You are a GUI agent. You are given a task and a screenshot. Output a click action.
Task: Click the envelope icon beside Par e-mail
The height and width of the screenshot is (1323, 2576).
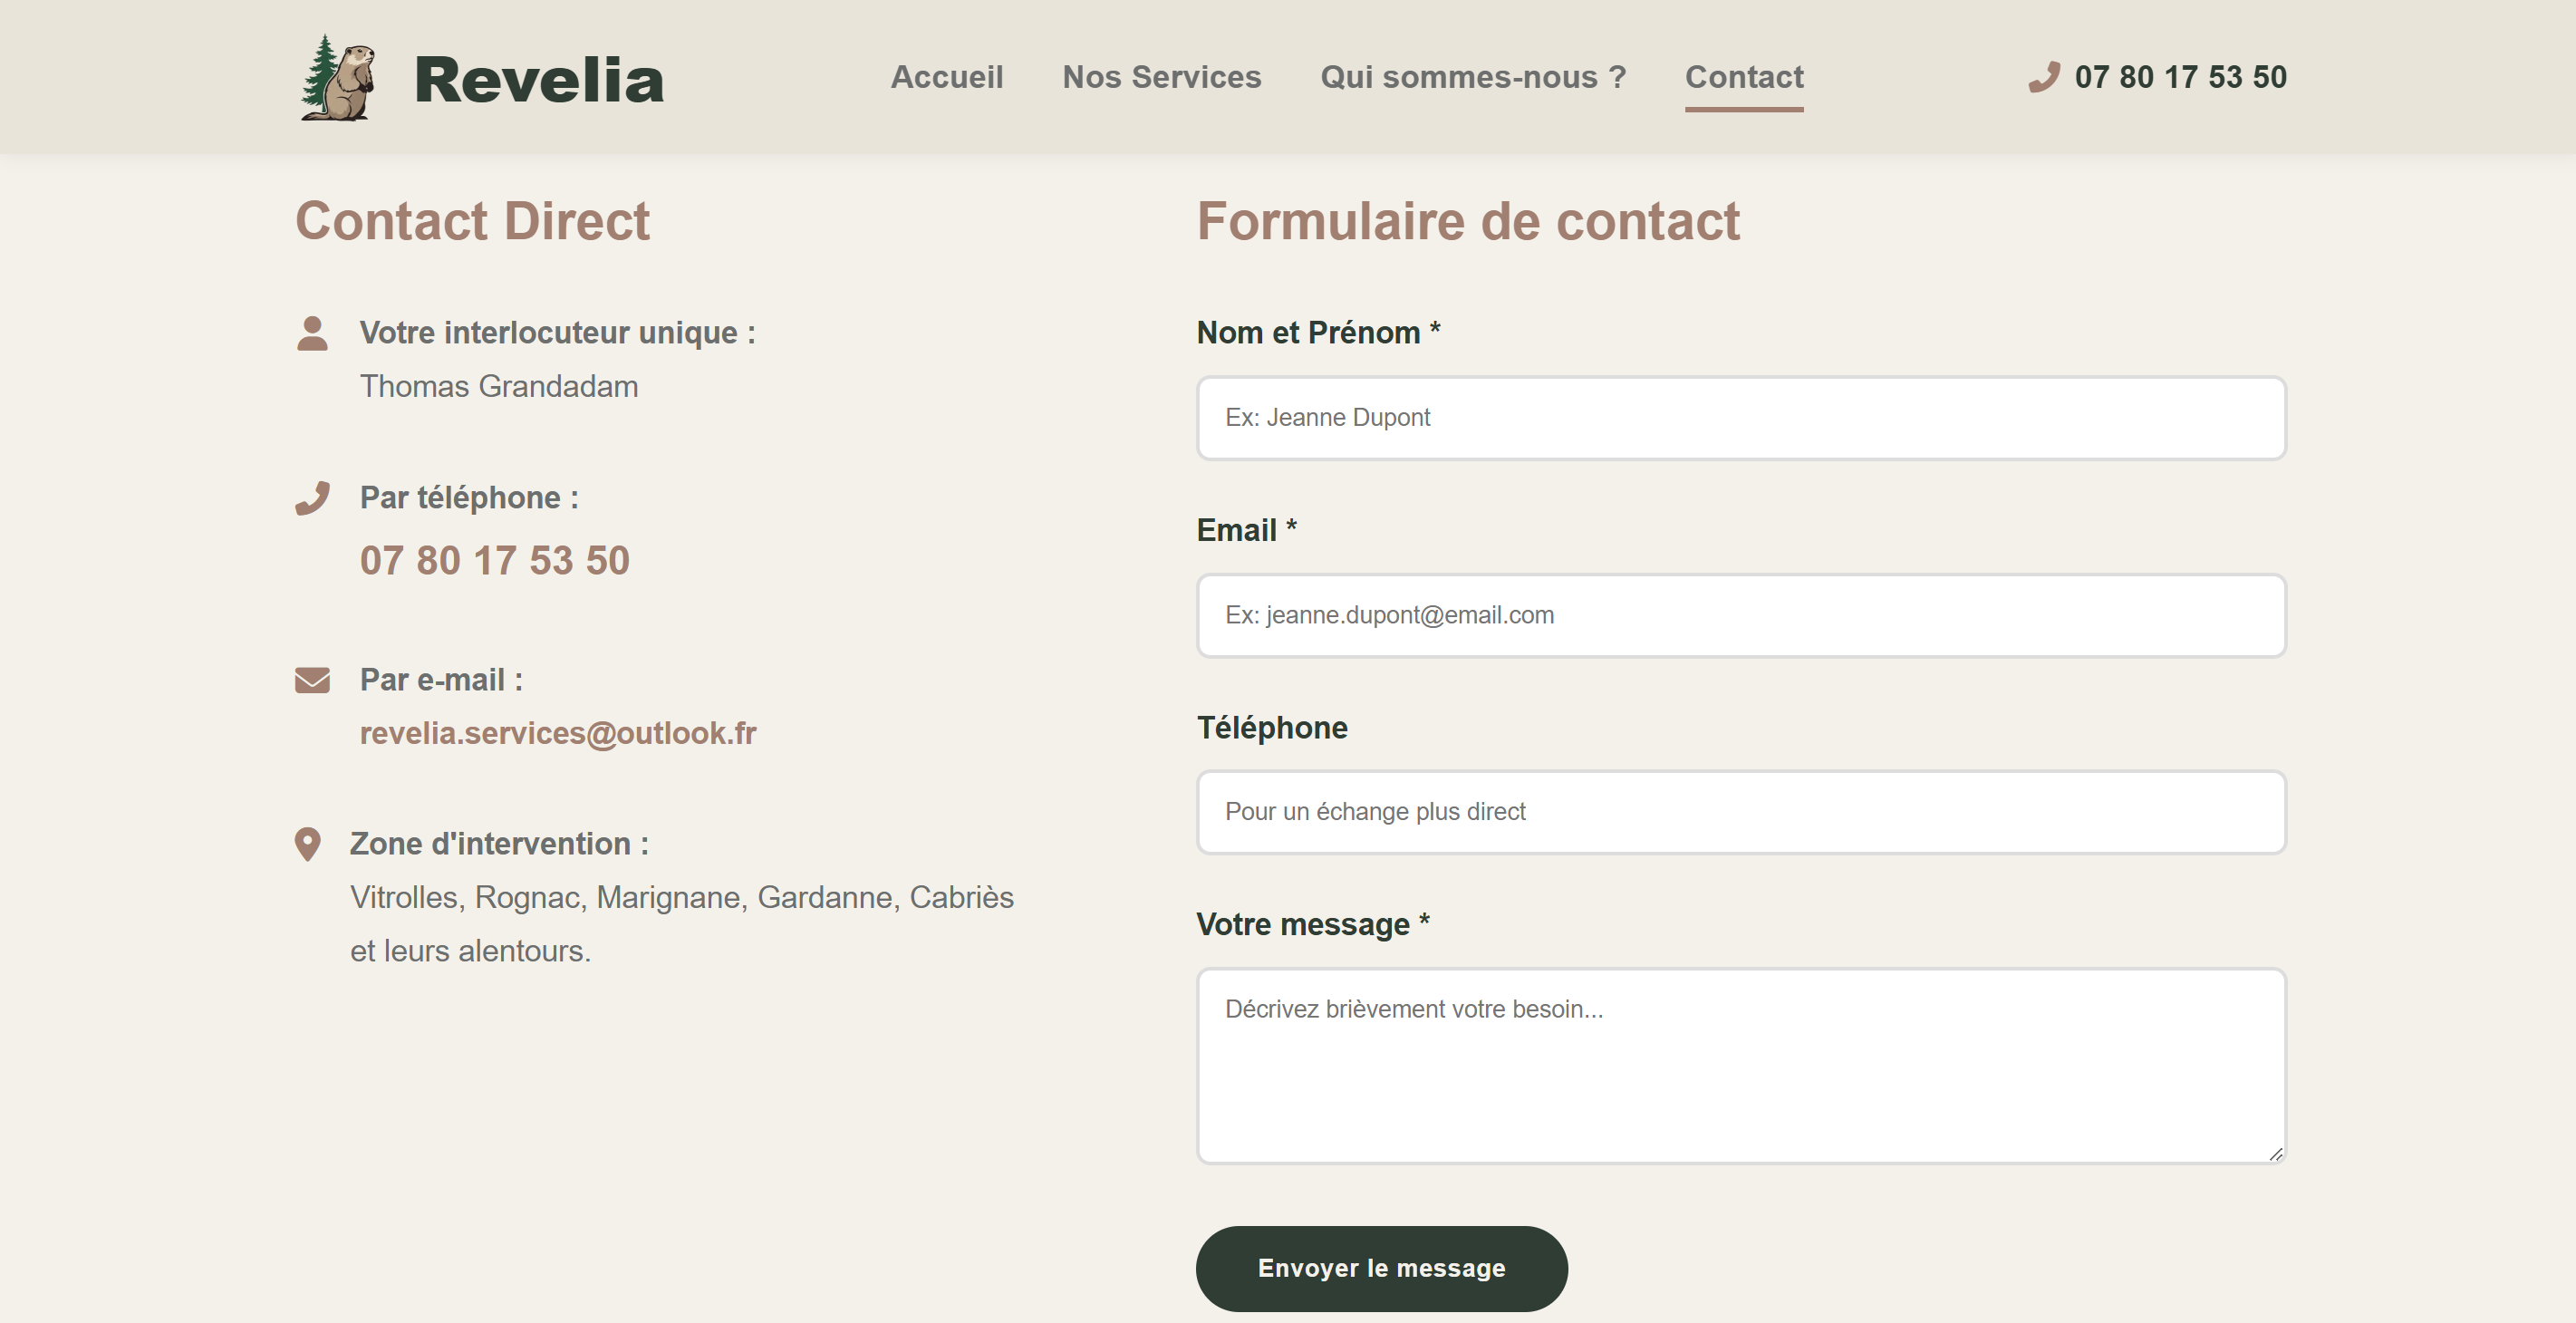[x=311, y=680]
